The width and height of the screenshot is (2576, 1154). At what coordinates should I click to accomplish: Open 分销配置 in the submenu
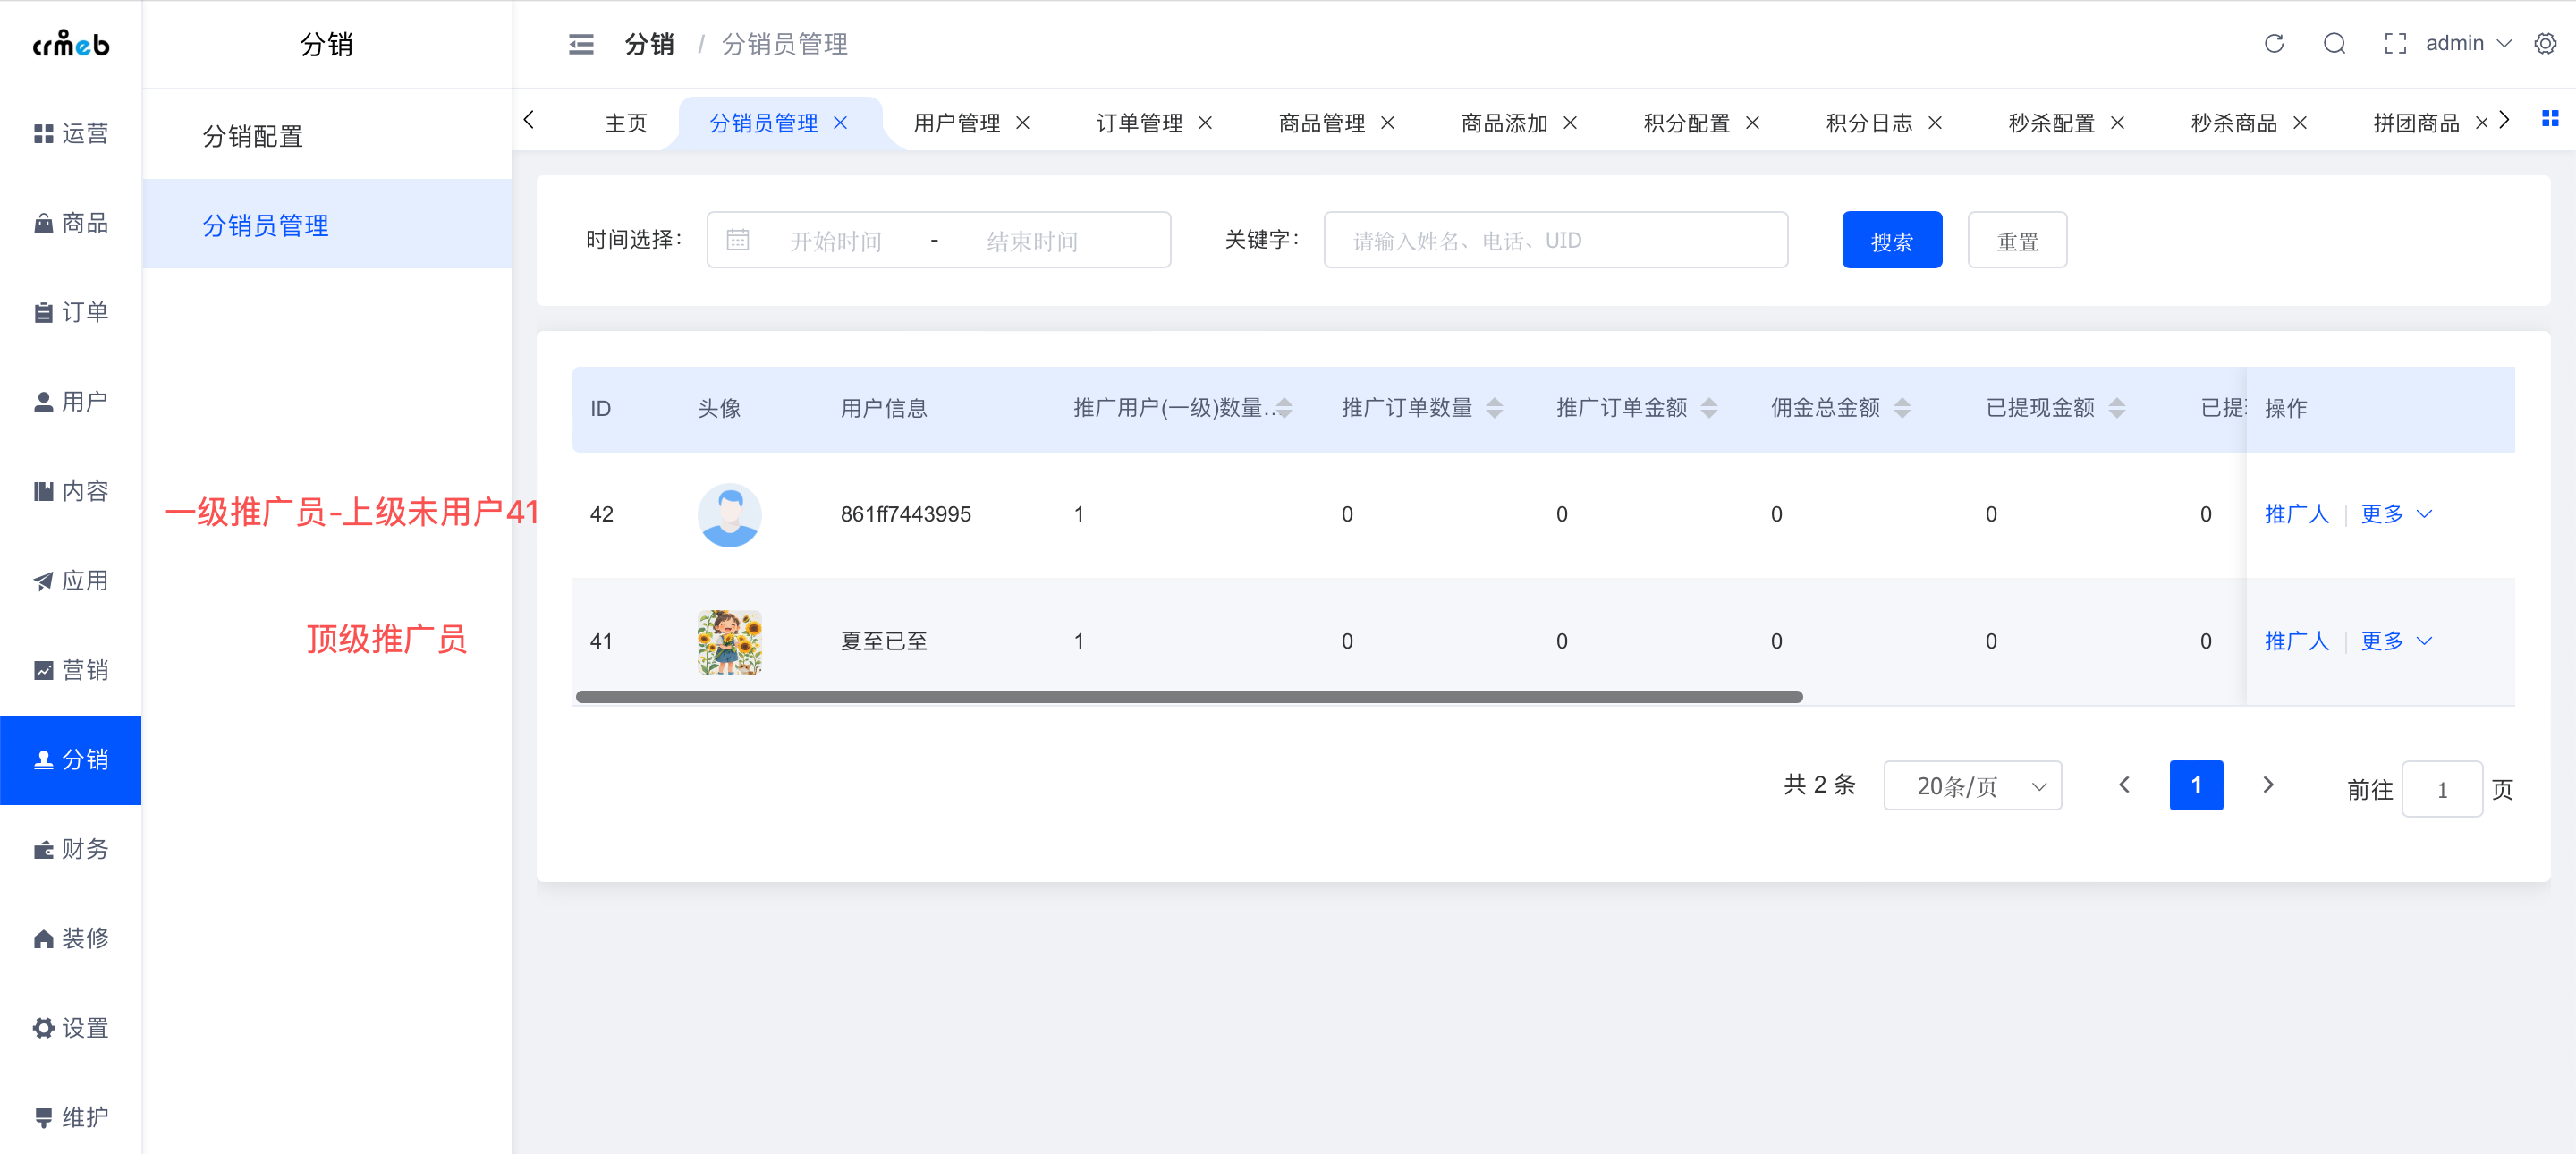253,136
